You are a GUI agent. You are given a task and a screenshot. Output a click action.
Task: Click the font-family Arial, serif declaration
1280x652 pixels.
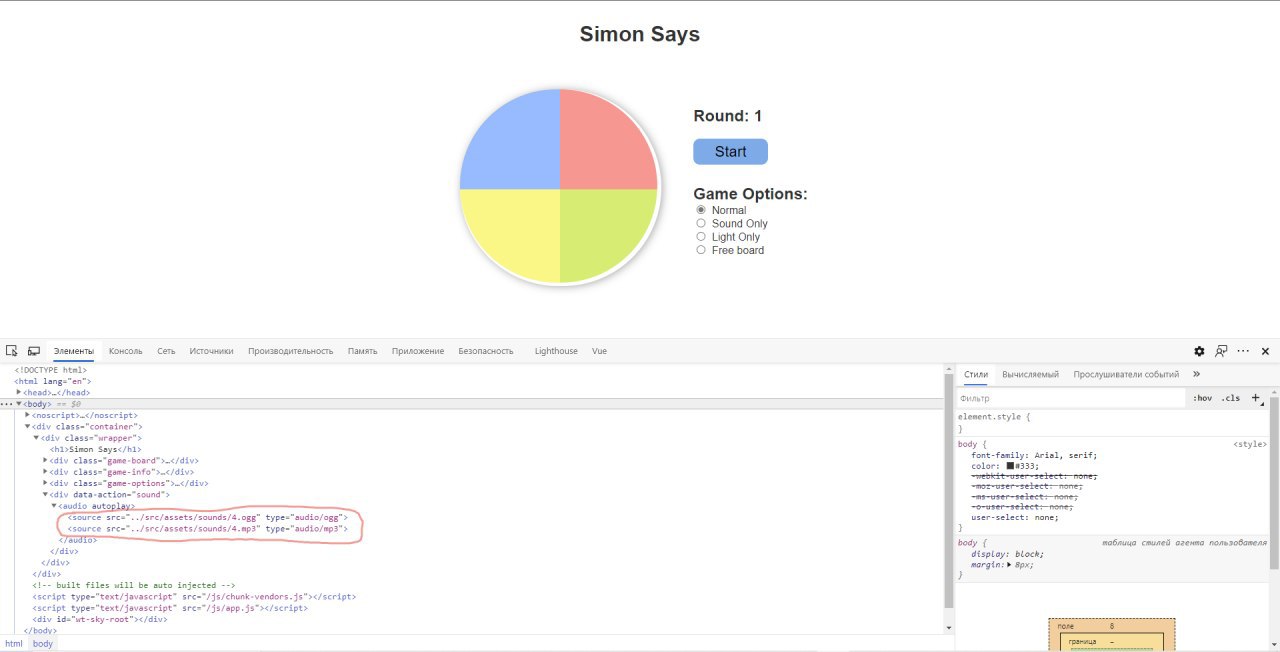pos(1034,455)
